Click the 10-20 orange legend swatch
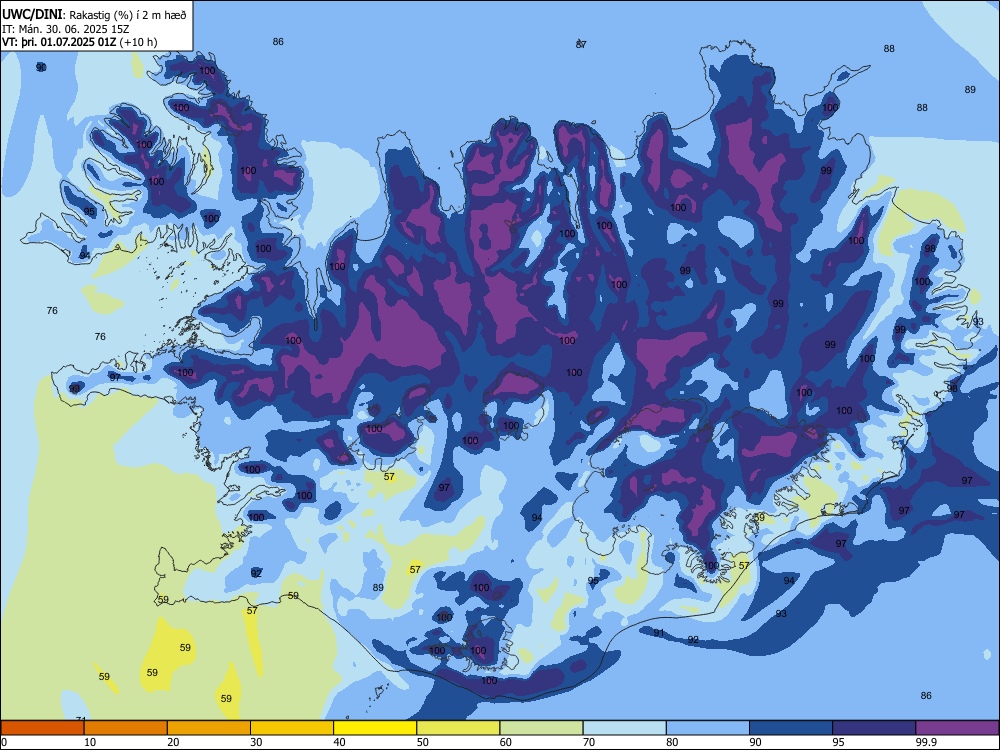 coord(126,728)
